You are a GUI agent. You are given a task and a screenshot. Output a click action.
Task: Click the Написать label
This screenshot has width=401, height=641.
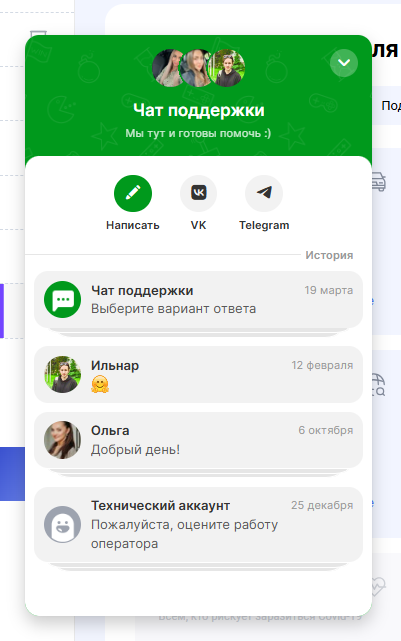(133, 225)
